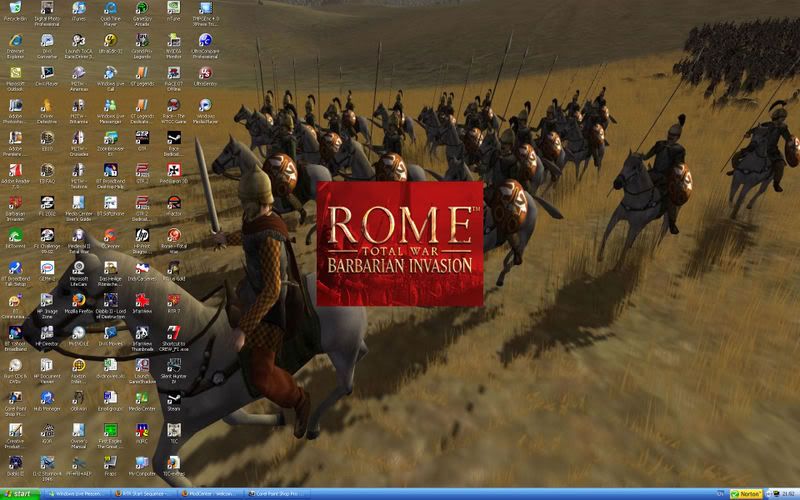Open the Microsoft Outlook desktop shortcut
Screen dimensions: 800x500
(15, 73)
